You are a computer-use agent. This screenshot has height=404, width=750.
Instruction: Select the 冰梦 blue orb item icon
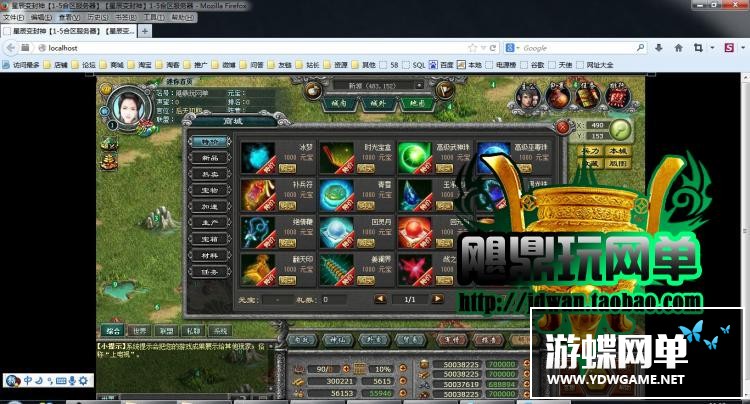[258, 157]
